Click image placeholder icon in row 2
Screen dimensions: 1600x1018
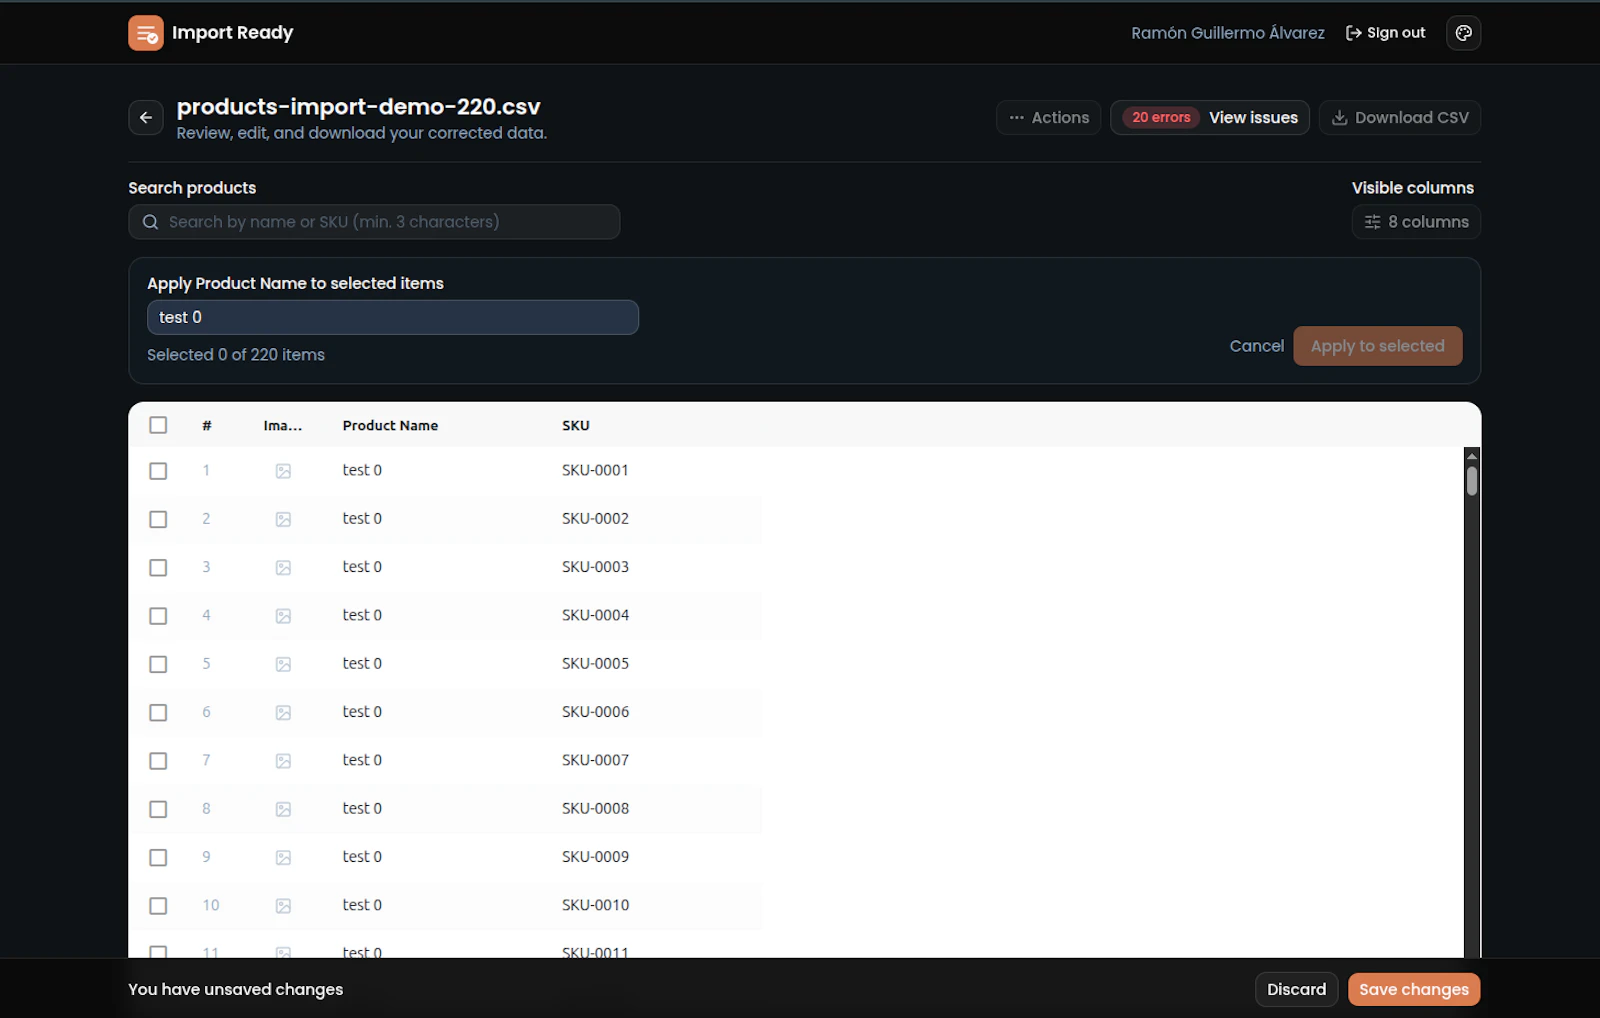pos(283,519)
